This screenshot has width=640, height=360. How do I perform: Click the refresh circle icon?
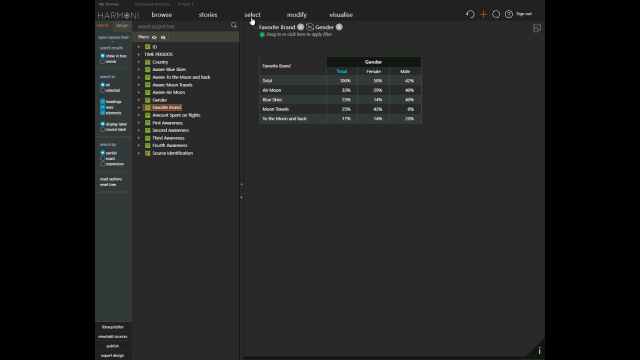(496, 14)
